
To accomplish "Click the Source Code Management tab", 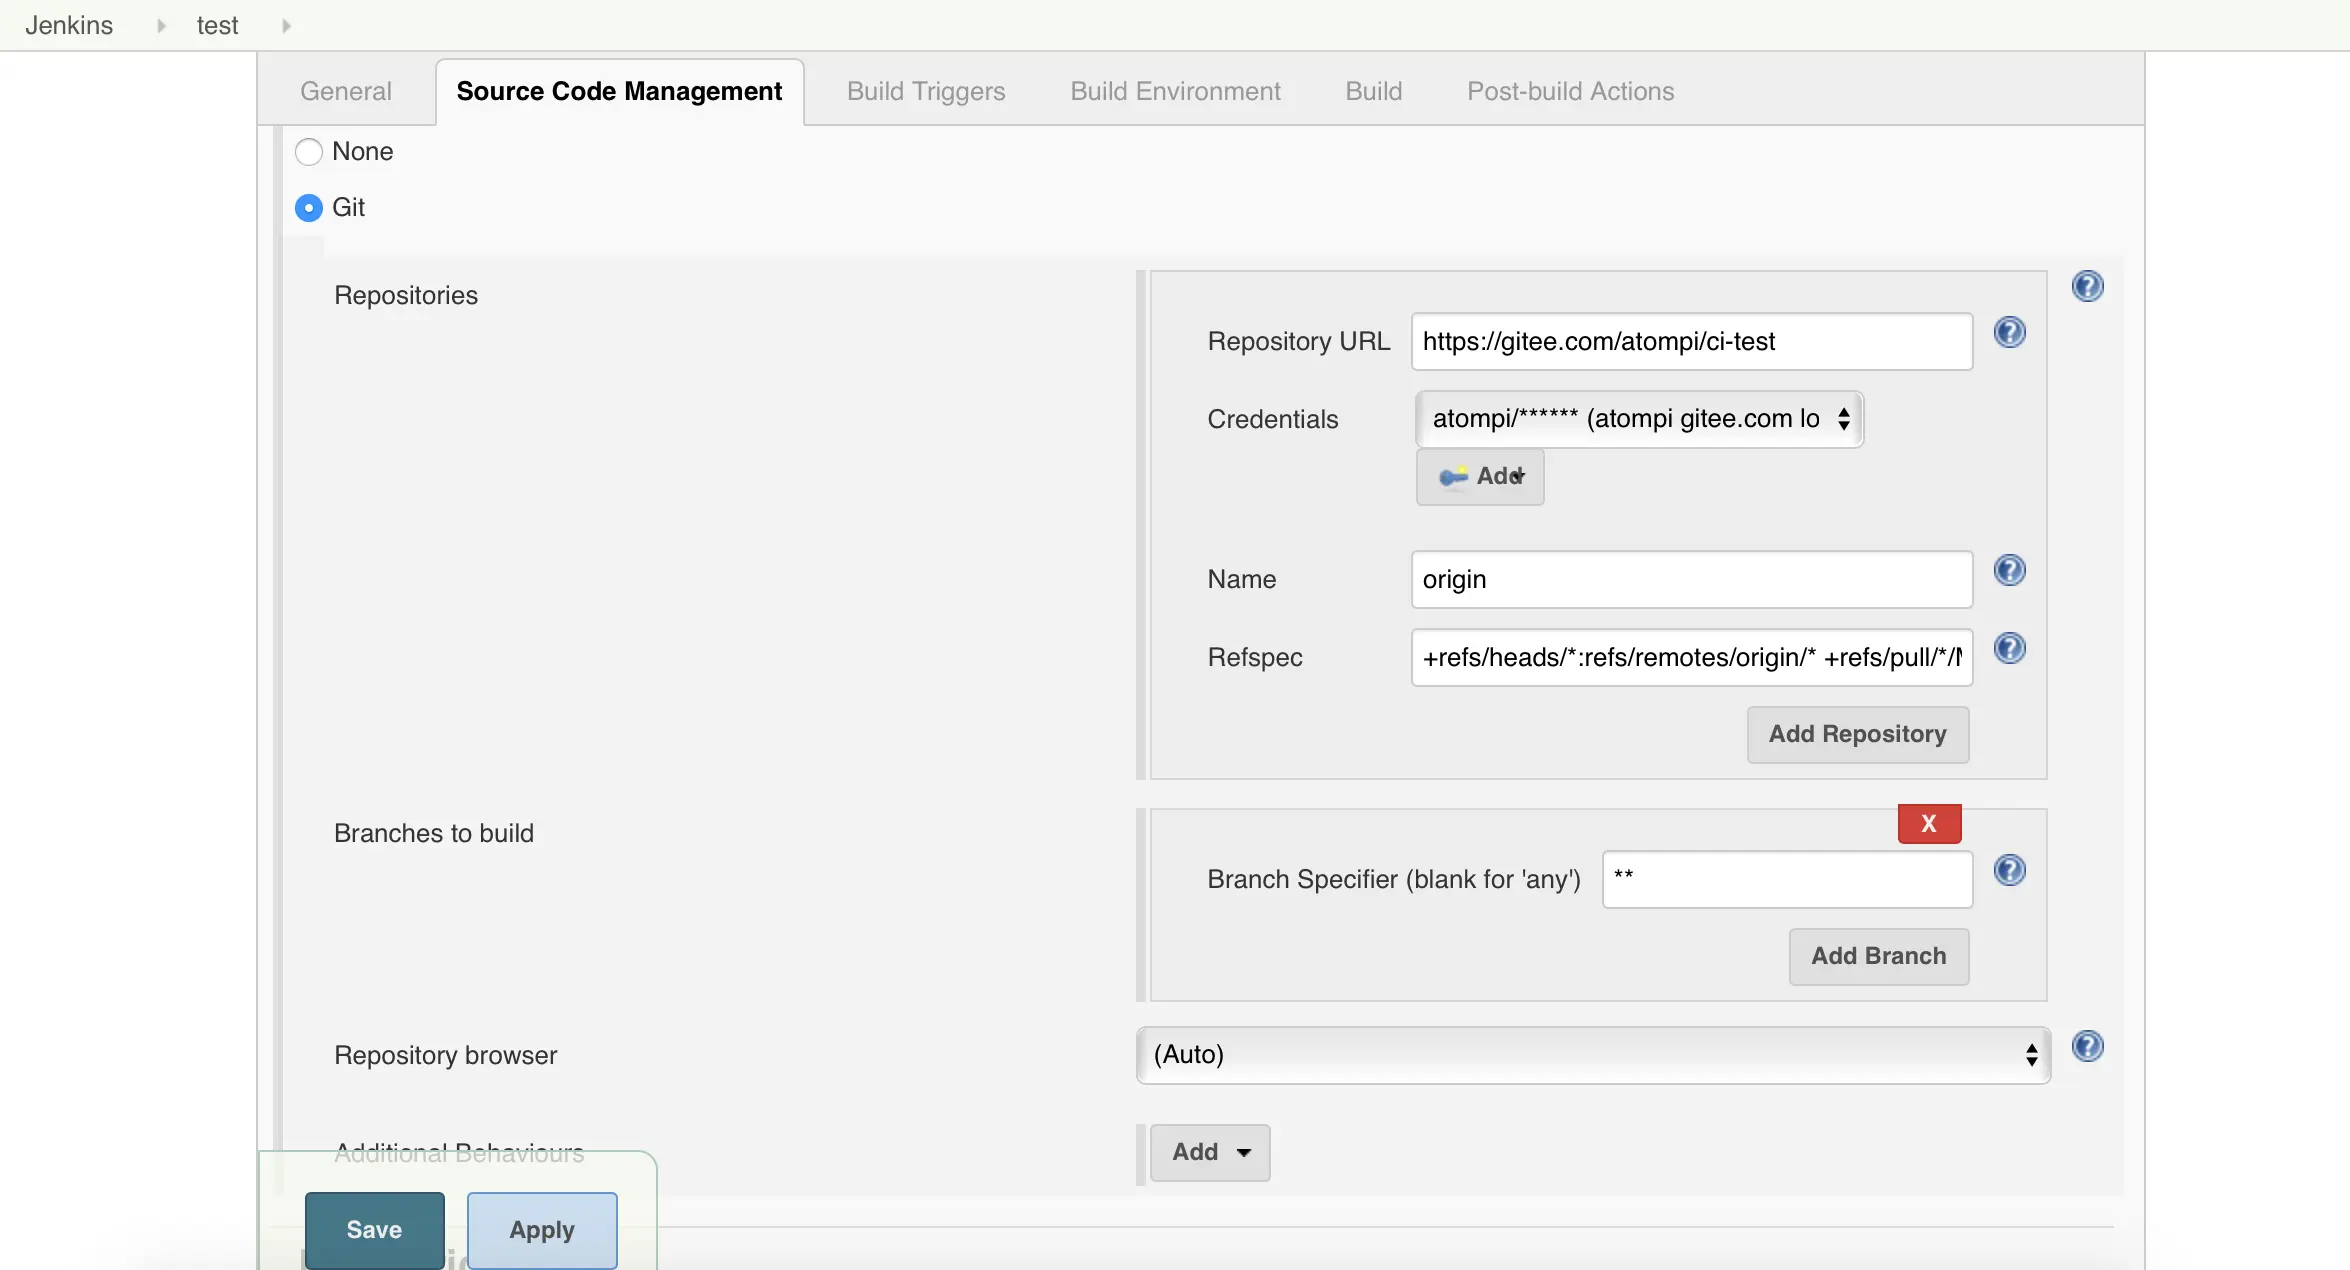I will point(619,91).
